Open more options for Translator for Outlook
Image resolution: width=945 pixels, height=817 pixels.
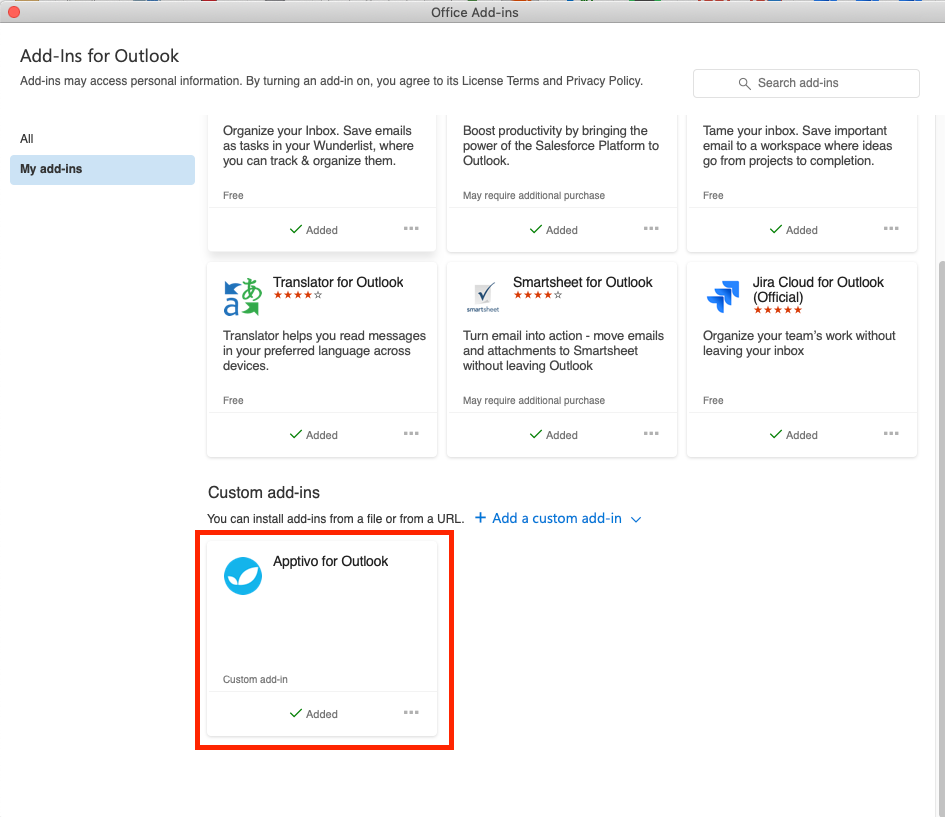411,434
